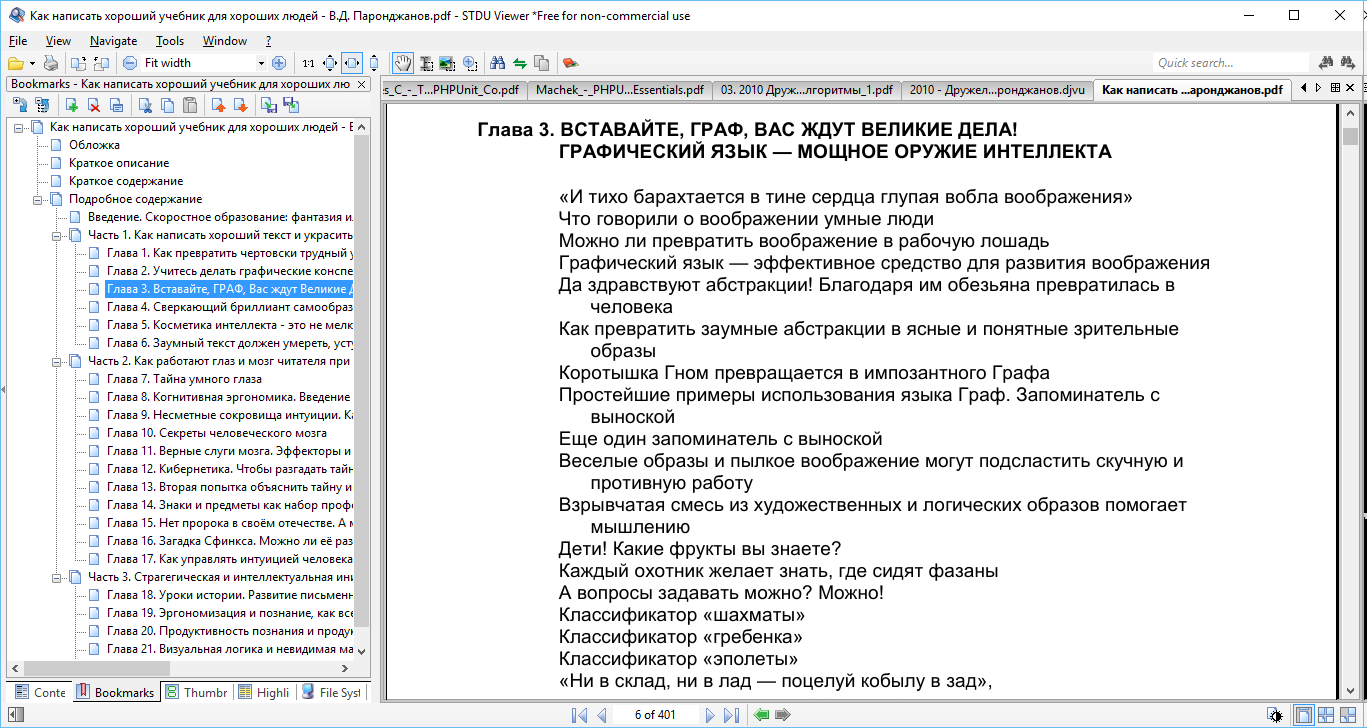Enable single page layout in status bar

tap(1304, 715)
